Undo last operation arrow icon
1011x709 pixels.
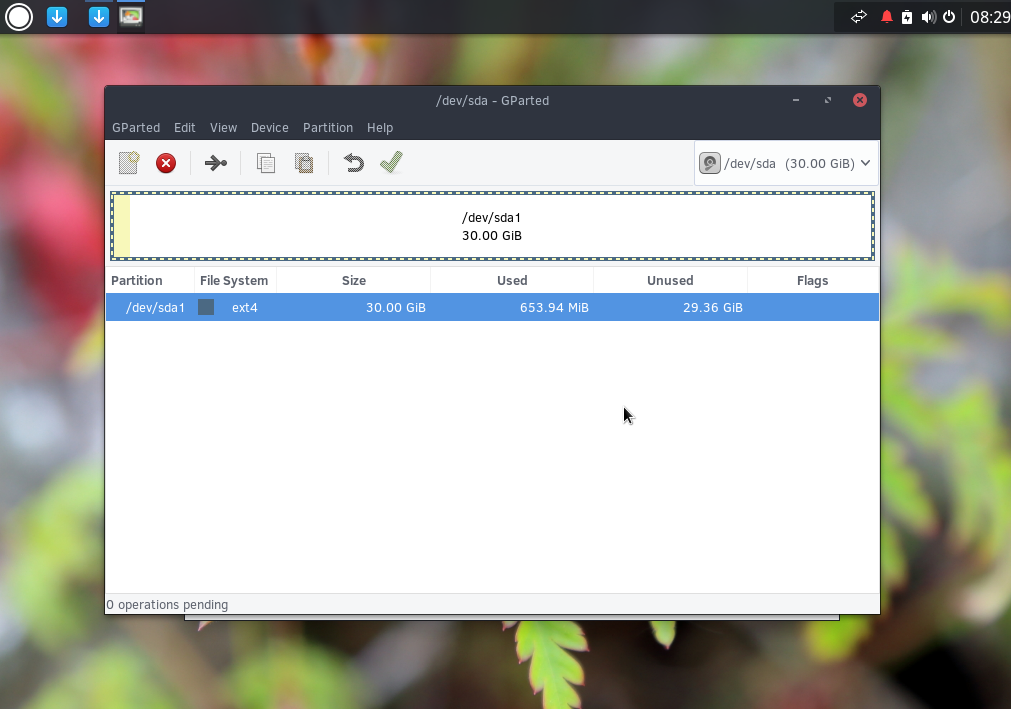353,163
